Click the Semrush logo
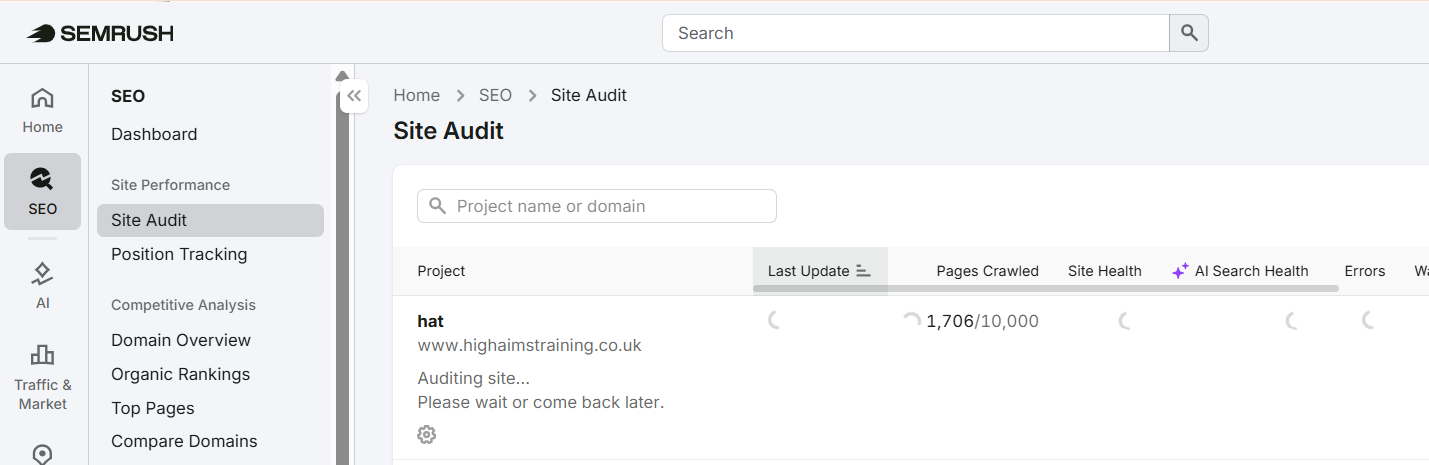This screenshot has width=1429, height=465. point(100,33)
